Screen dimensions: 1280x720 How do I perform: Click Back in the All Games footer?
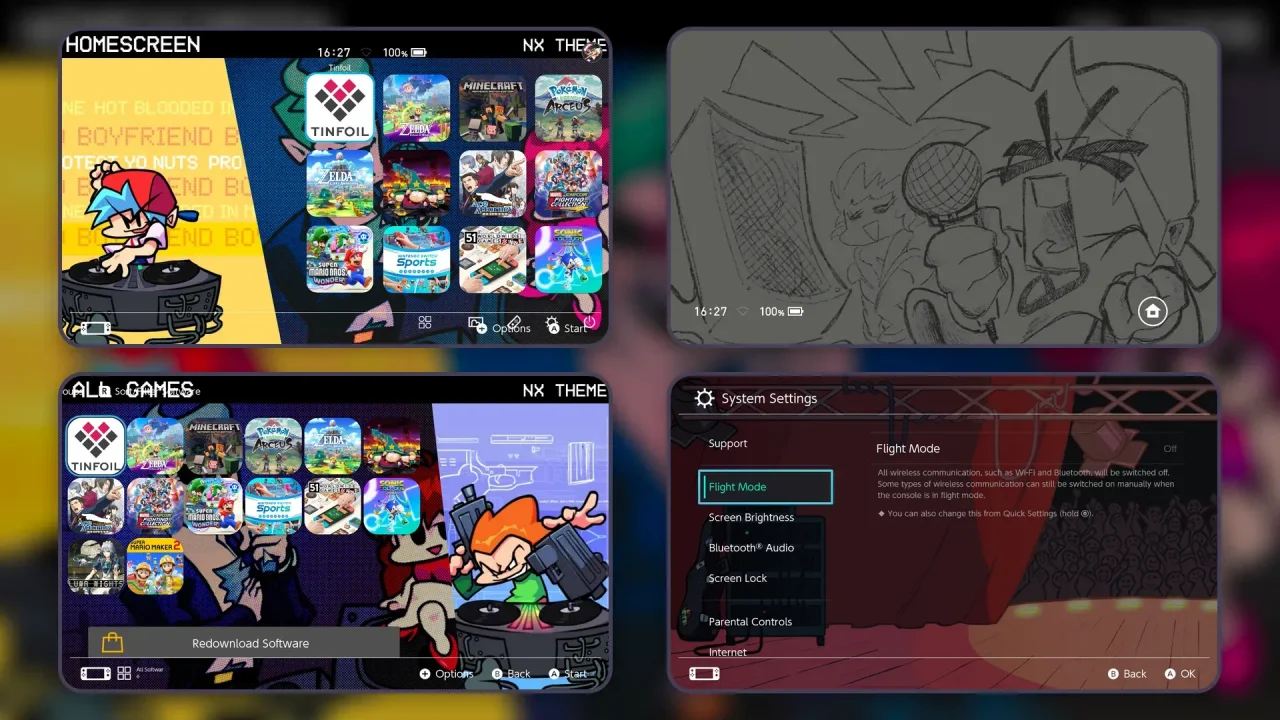(x=511, y=674)
